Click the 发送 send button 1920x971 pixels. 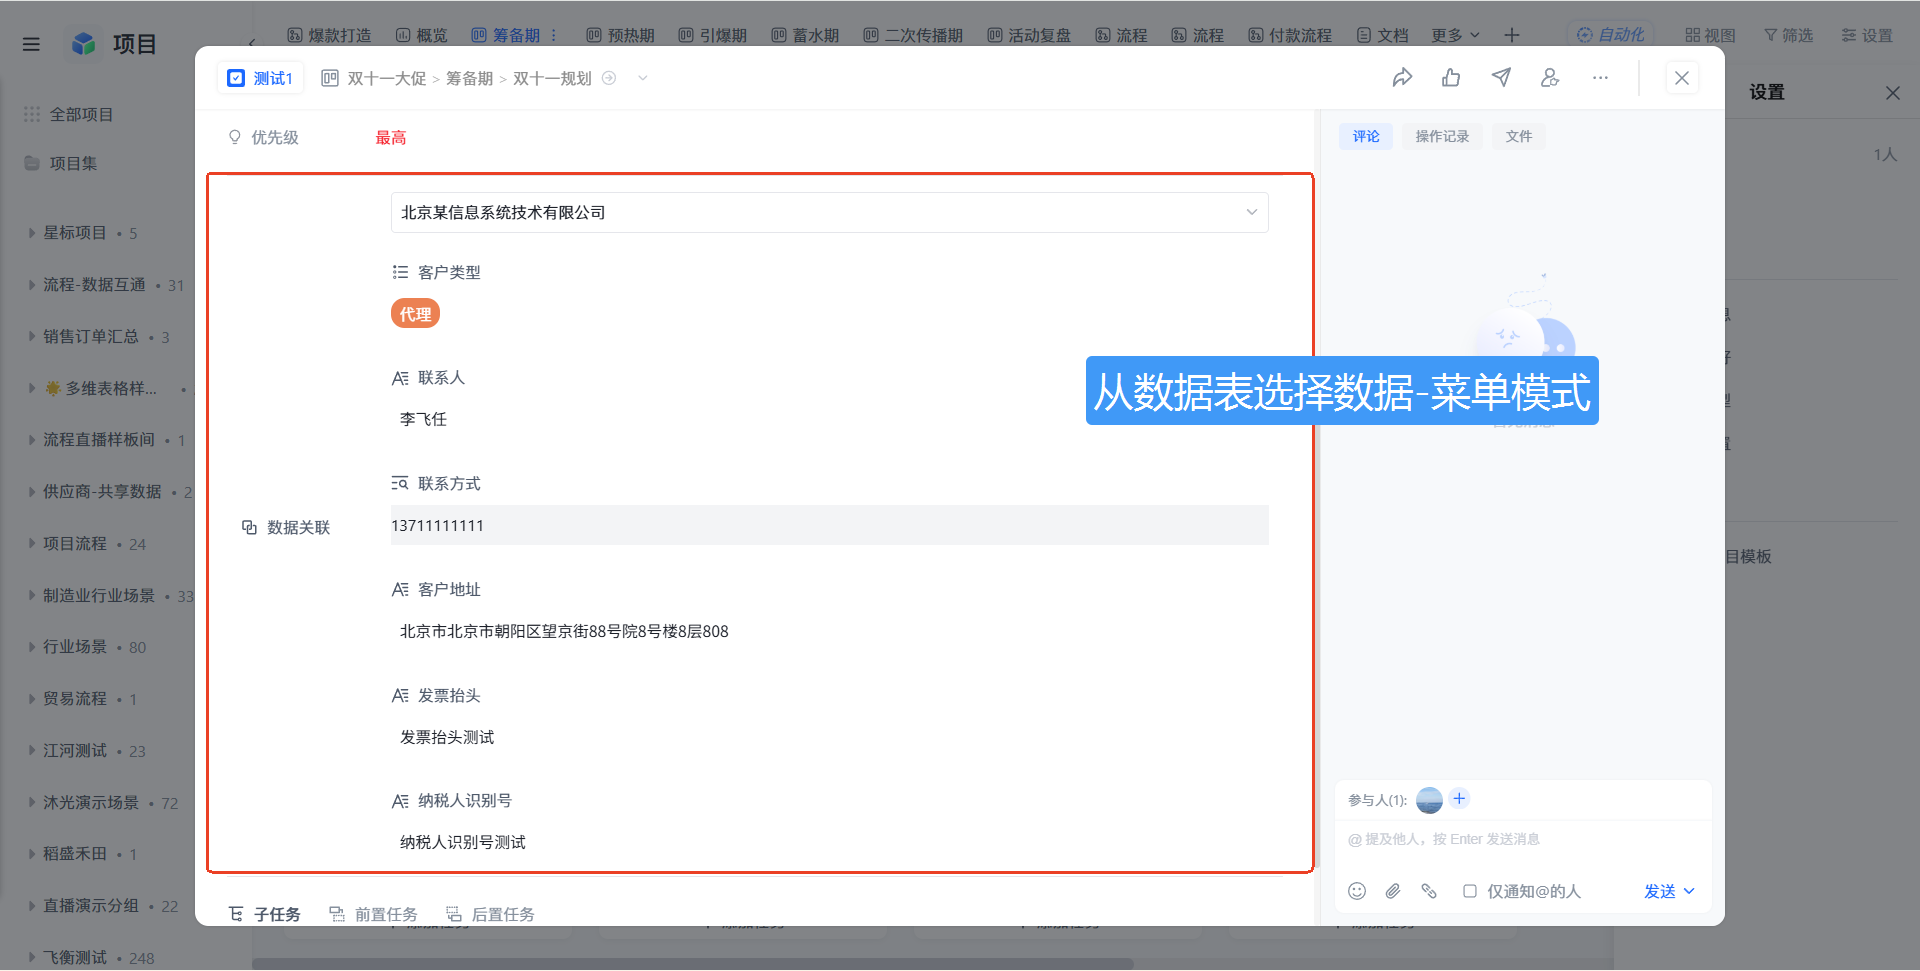[1660, 891]
